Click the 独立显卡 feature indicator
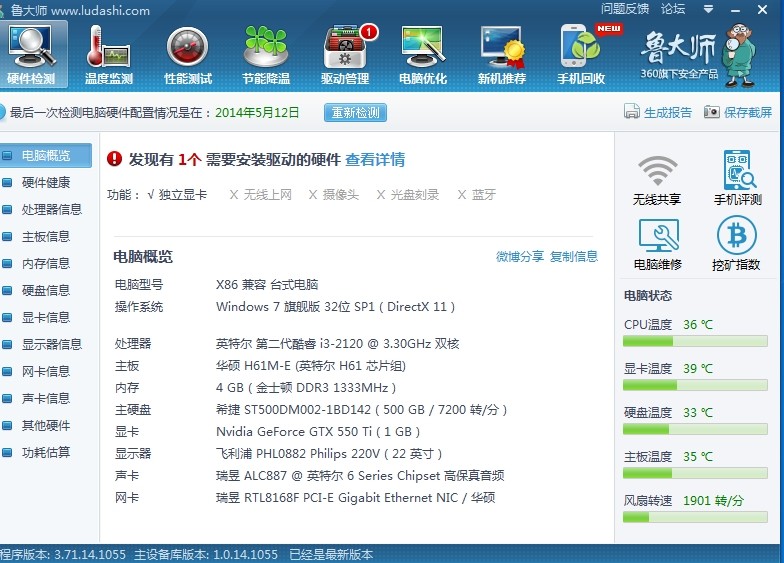Image resolution: width=784 pixels, height=563 pixels. pos(177,194)
